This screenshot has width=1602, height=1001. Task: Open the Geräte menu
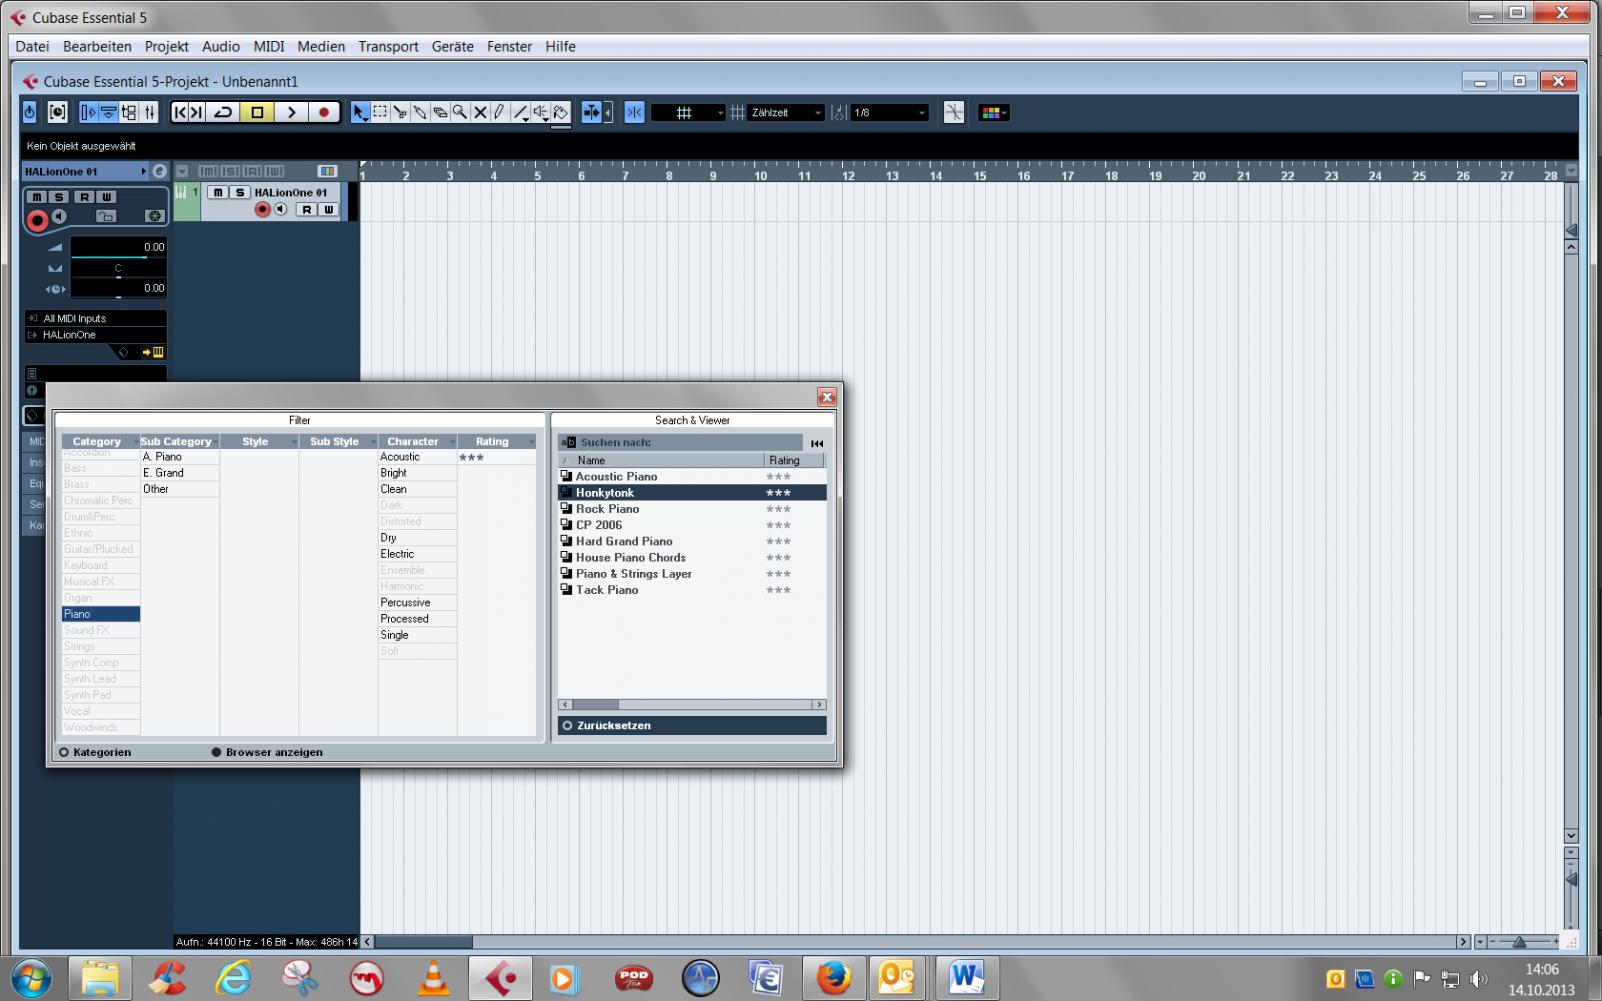point(452,46)
